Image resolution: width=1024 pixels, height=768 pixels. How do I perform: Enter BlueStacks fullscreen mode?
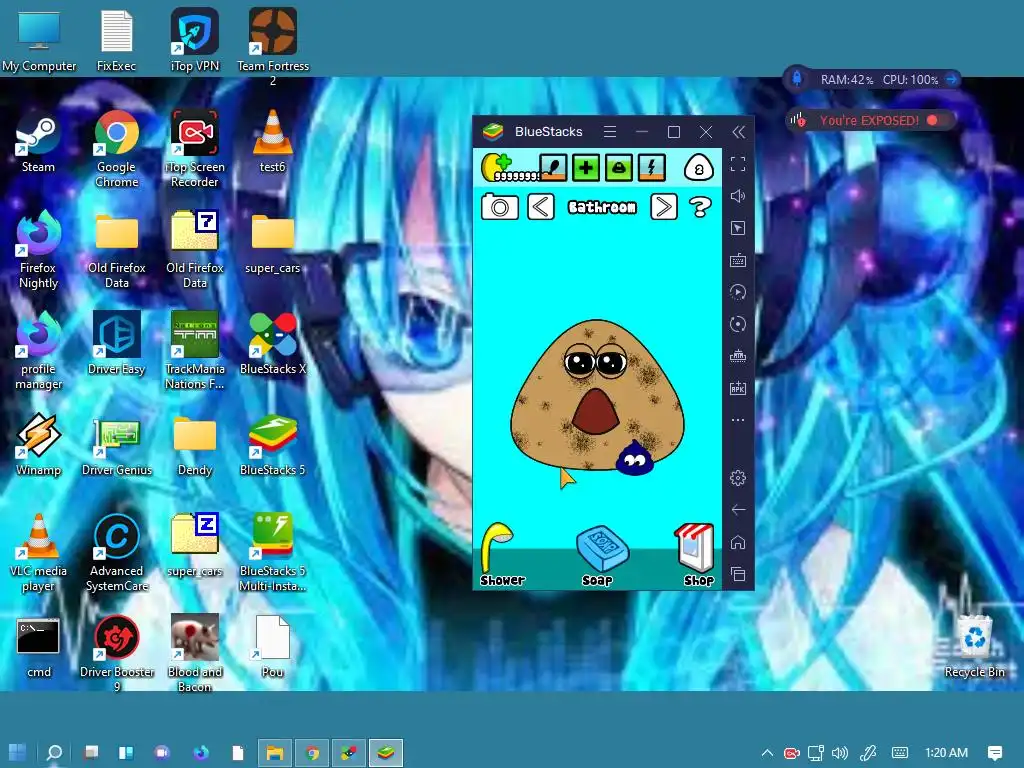point(738,164)
